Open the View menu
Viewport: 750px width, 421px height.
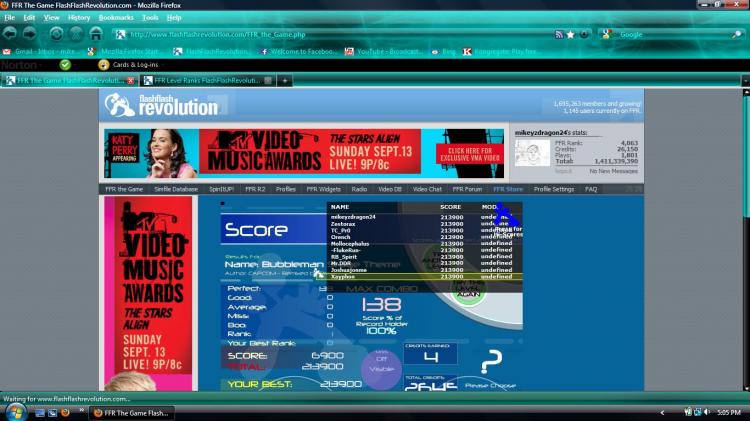(x=52, y=18)
